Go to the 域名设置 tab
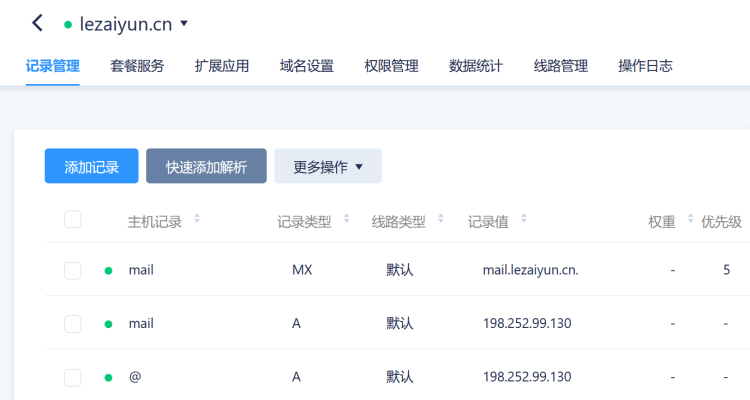 coord(307,66)
